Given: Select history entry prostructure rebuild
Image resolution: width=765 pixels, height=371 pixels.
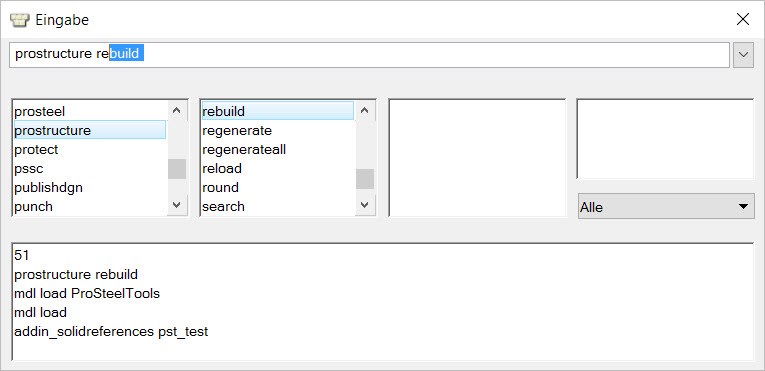Looking at the screenshot, I should [x=76, y=274].
